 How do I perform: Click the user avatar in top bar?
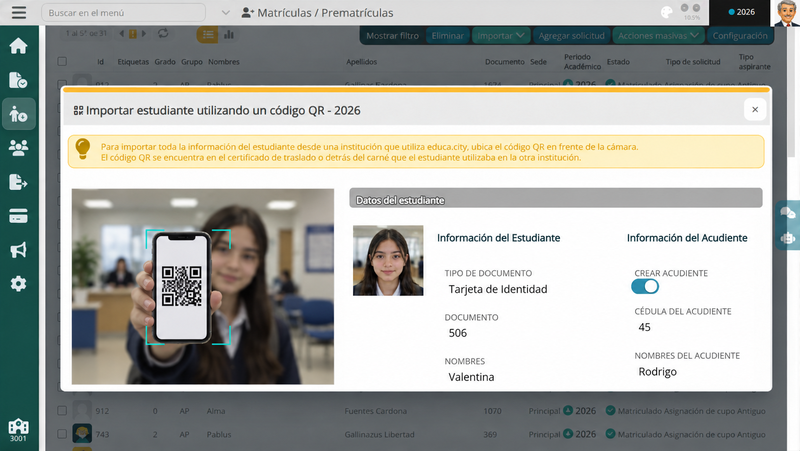pos(786,13)
